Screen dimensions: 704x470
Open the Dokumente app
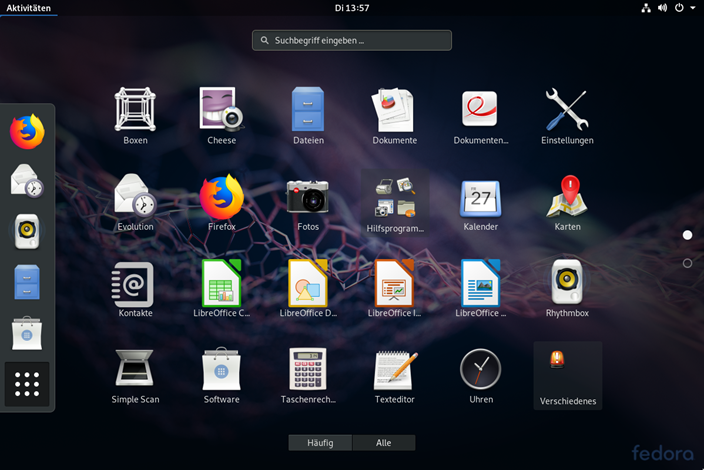(394, 116)
